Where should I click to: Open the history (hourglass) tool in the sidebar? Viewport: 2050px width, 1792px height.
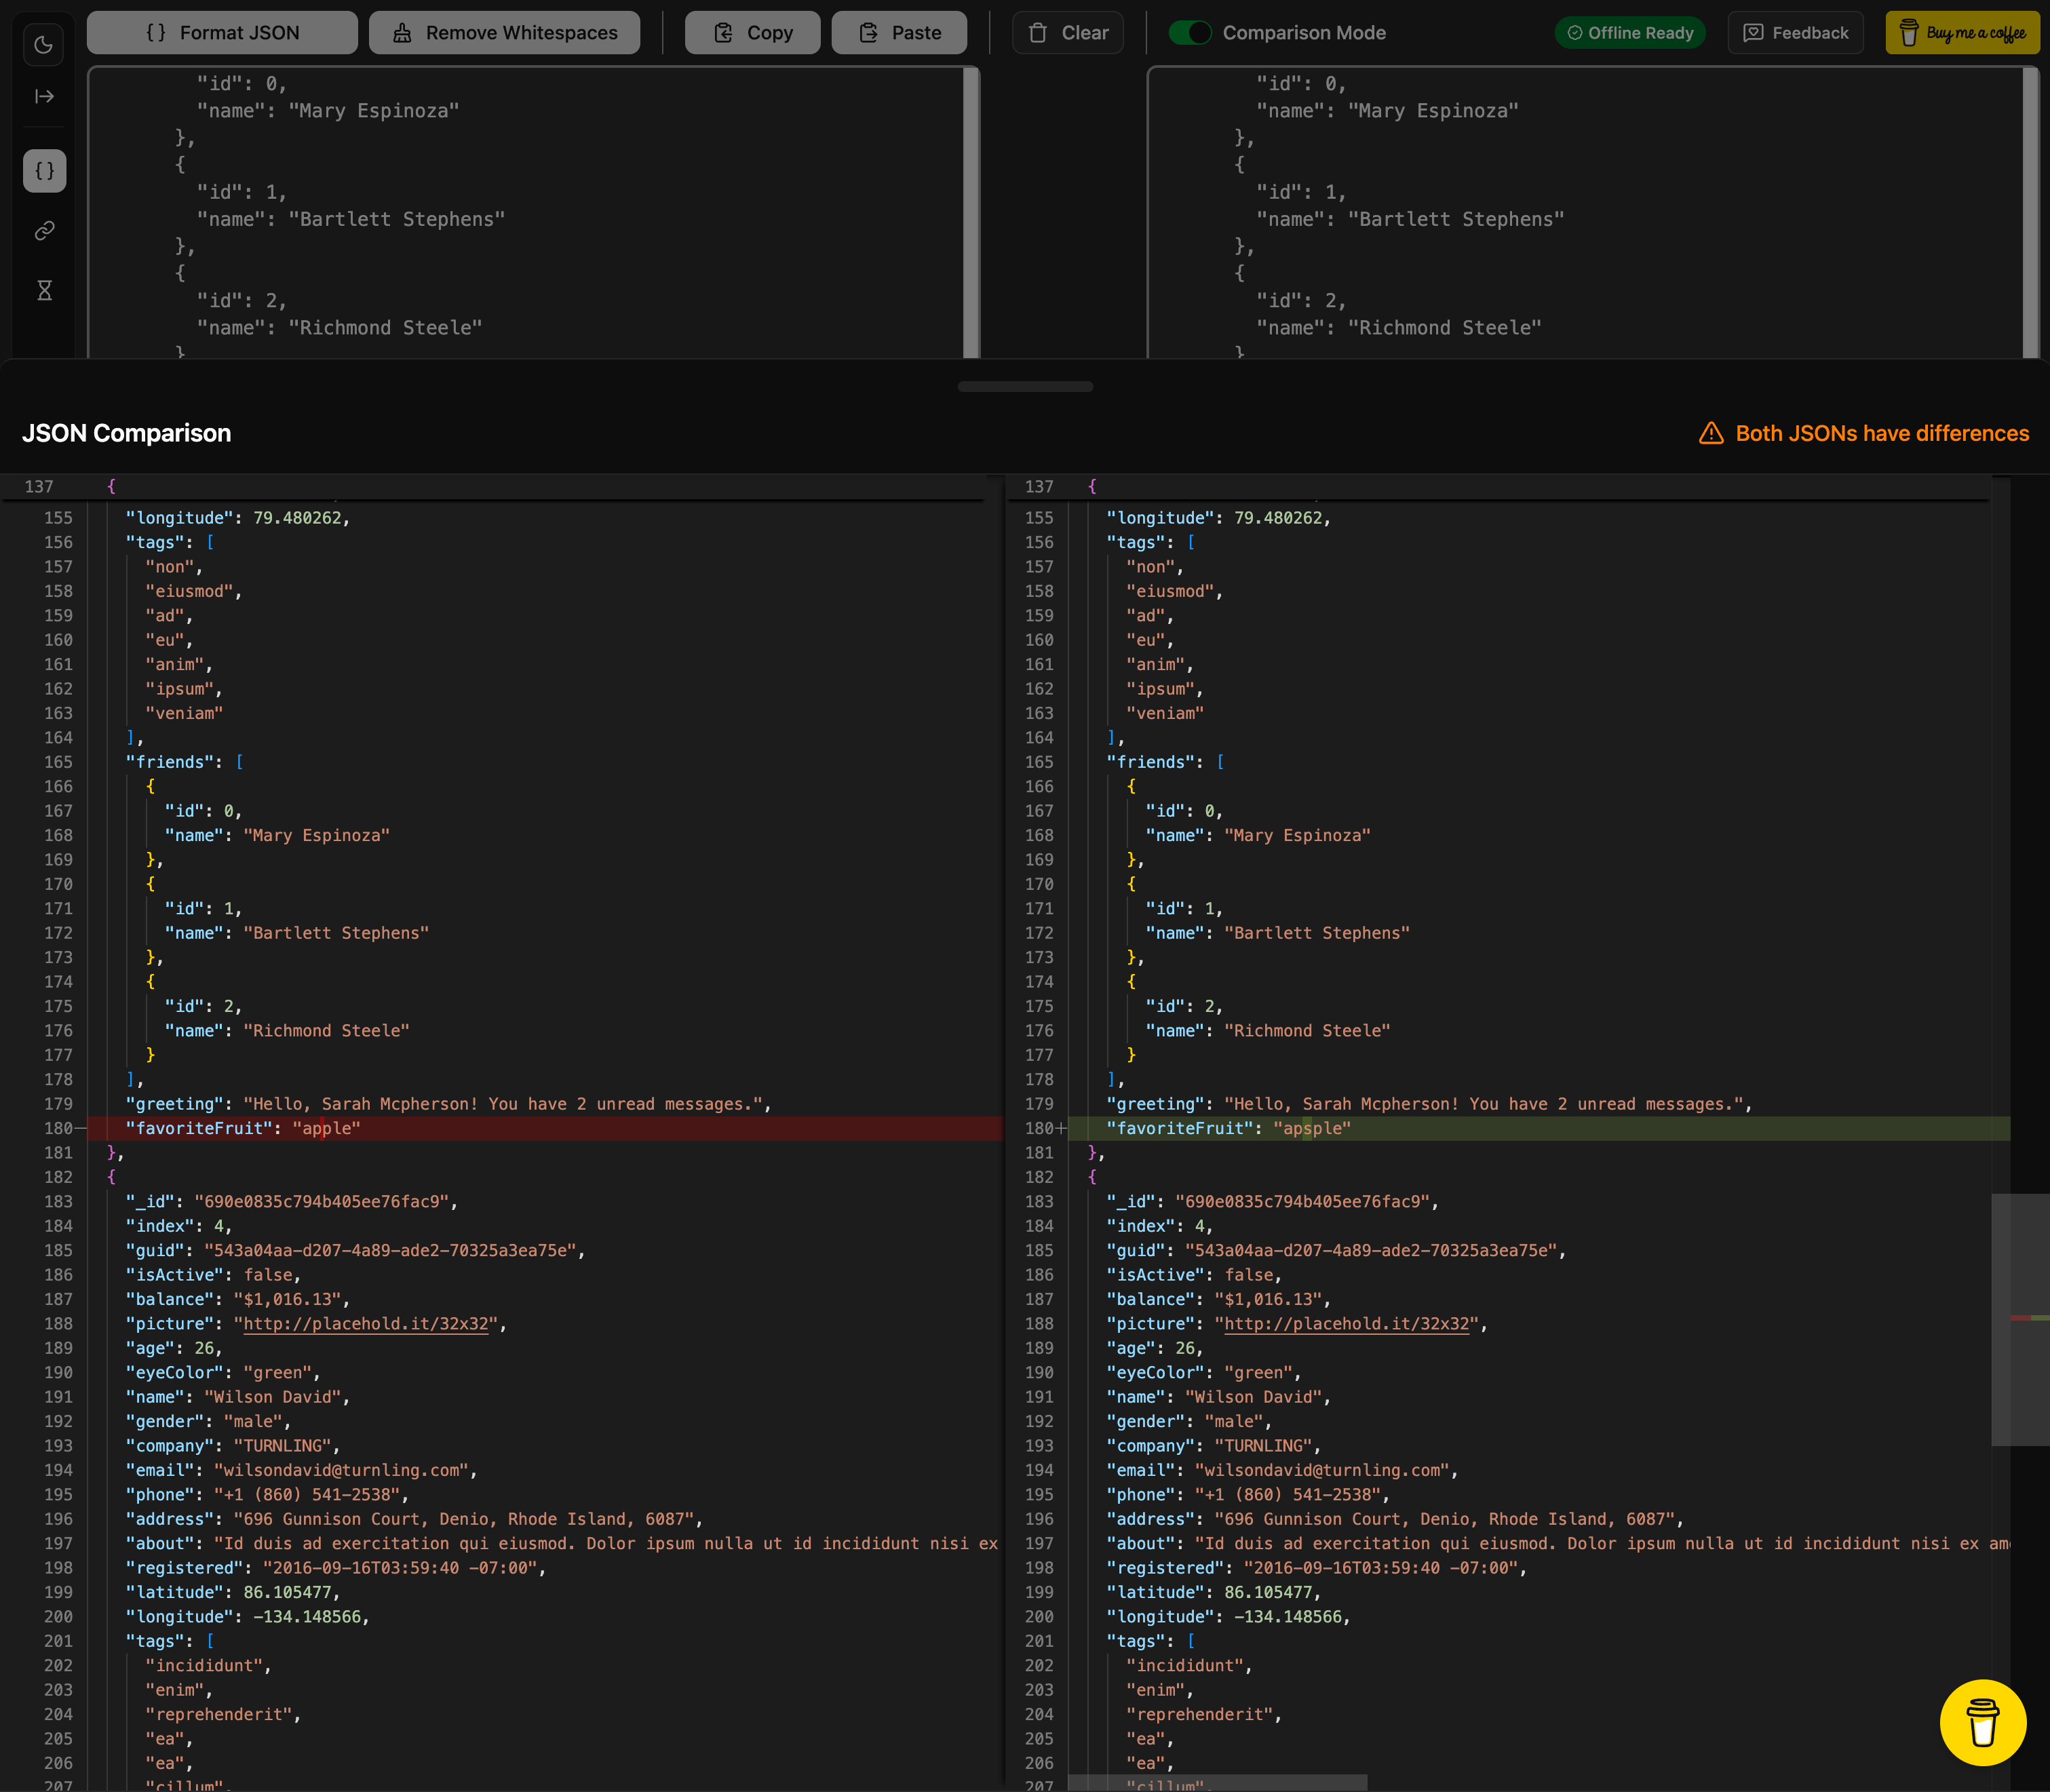[x=44, y=290]
